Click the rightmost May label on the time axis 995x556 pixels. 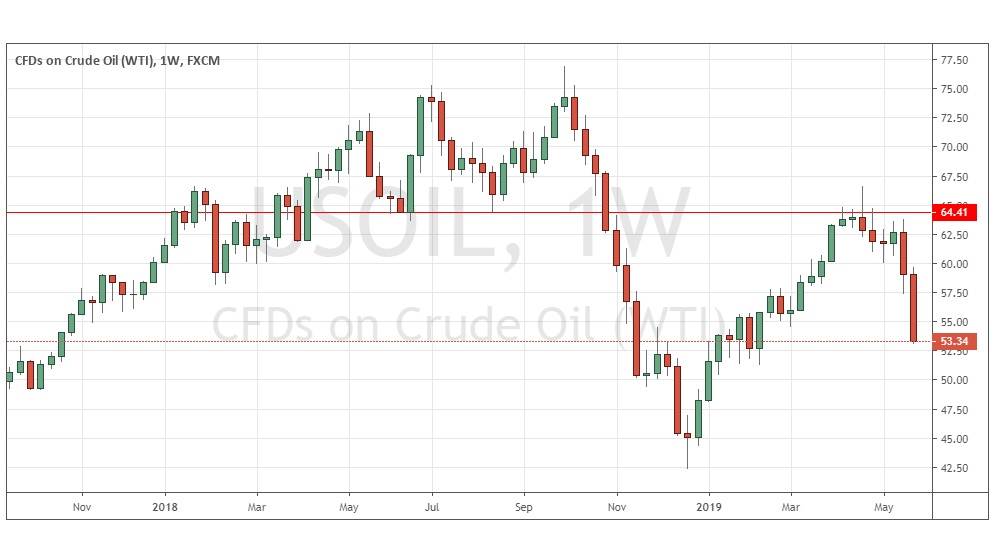click(885, 506)
